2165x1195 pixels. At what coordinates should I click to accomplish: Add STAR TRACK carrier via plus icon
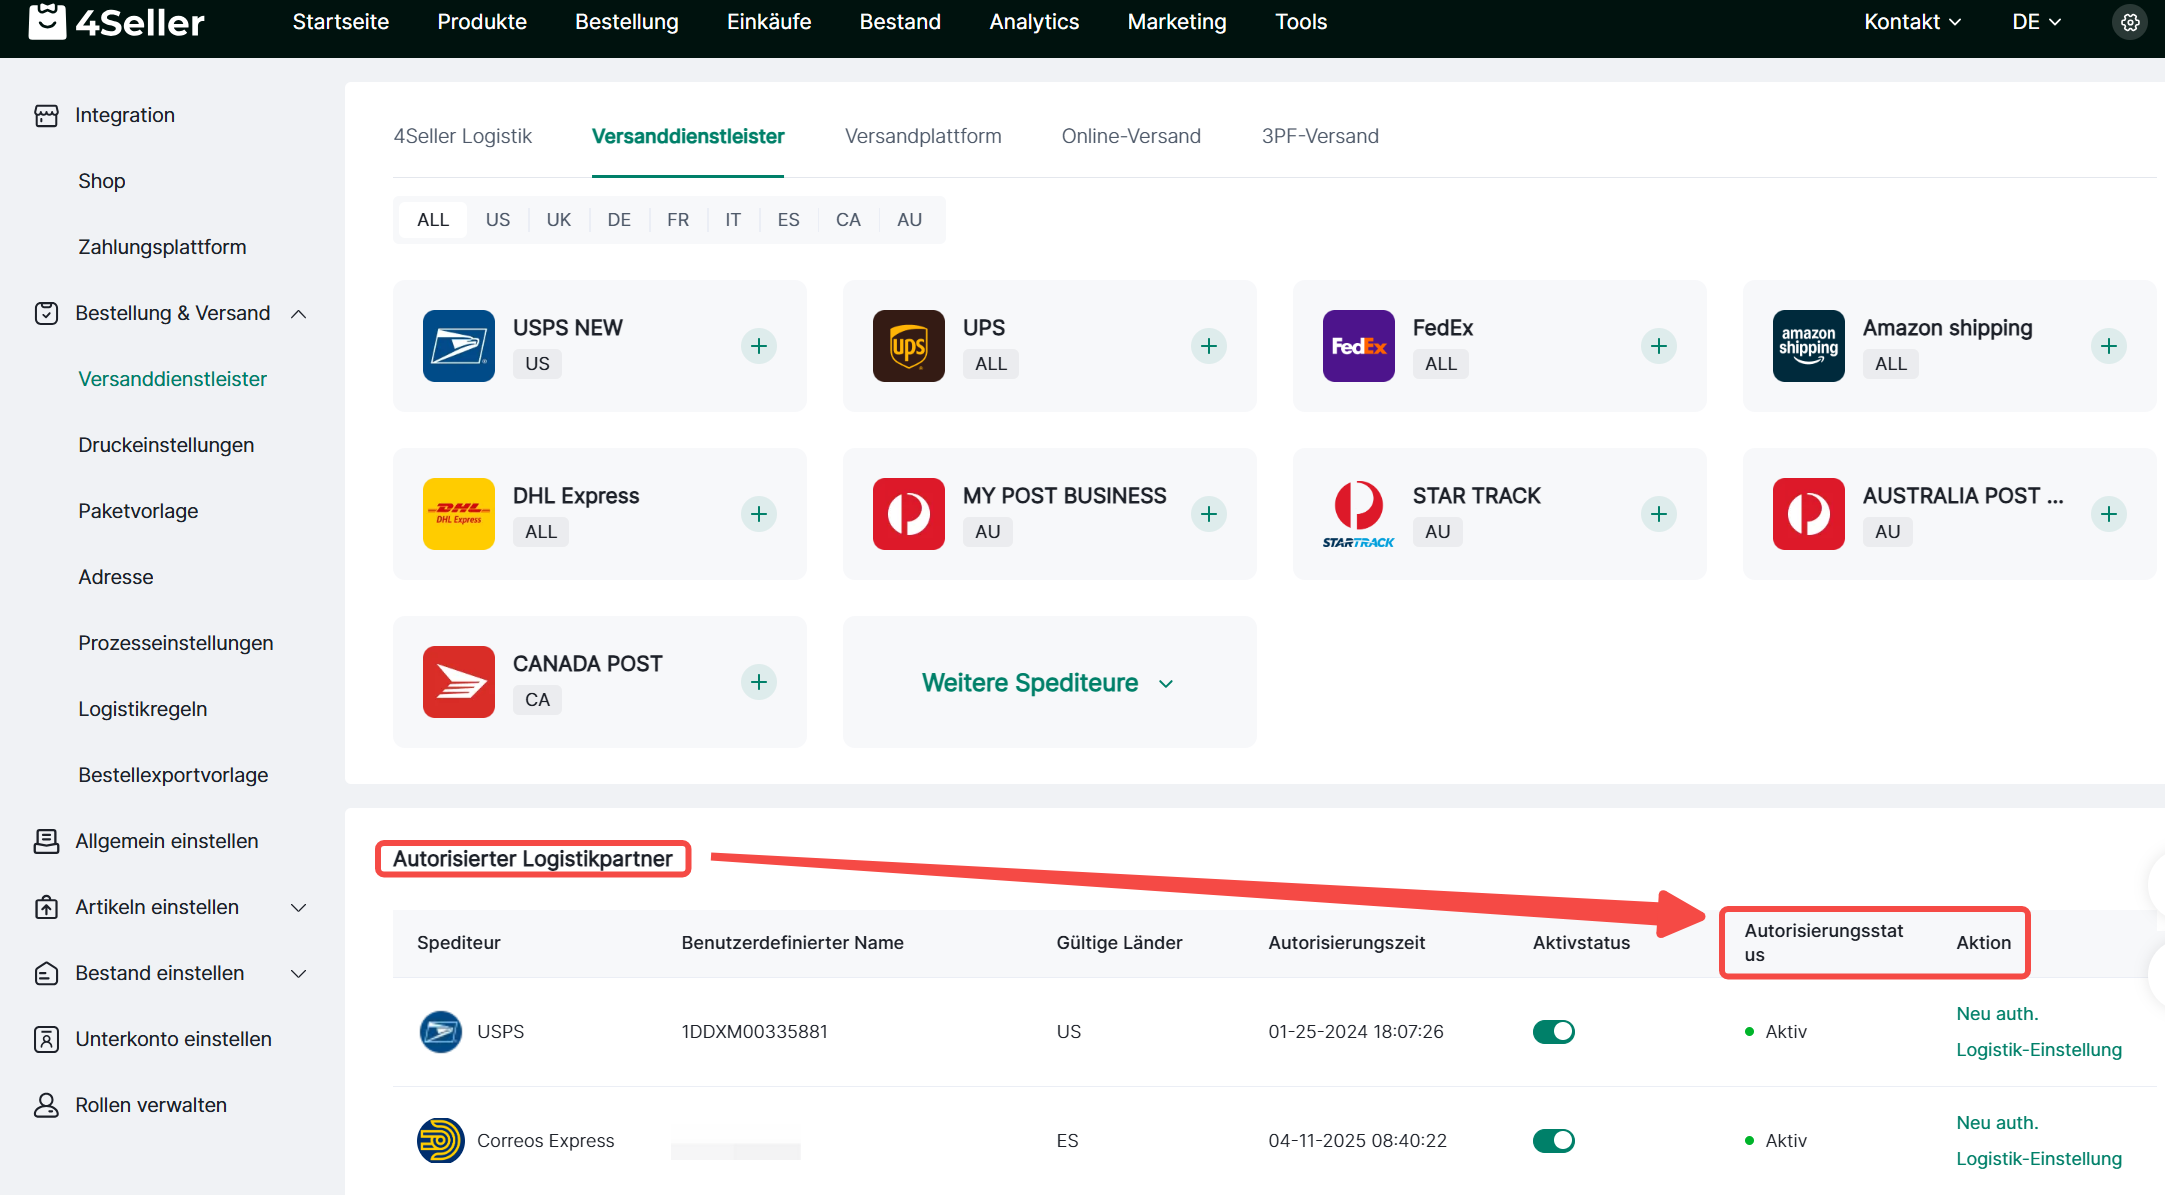(1658, 514)
